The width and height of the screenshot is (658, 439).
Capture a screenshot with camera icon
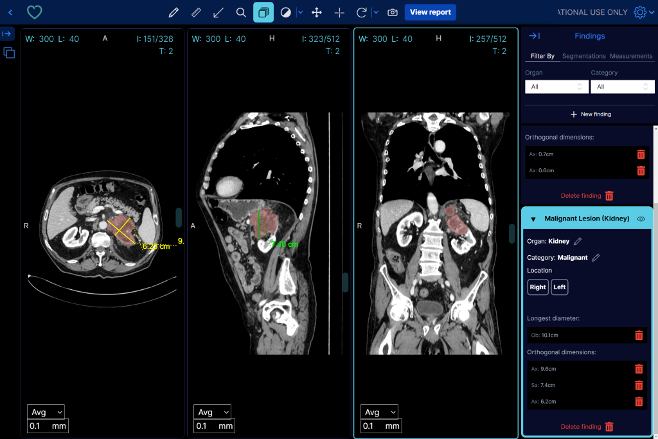pyautogui.click(x=392, y=12)
